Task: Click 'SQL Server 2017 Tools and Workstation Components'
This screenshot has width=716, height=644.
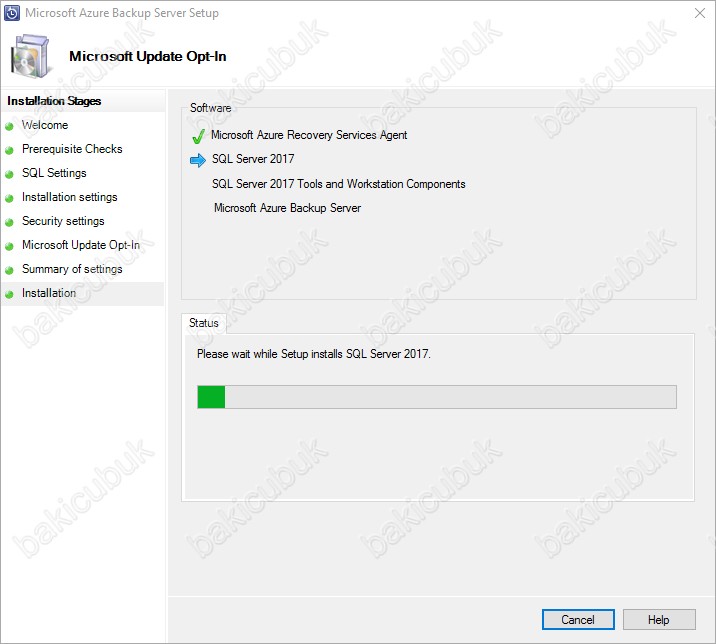Action: pyautogui.click(x=338, y=184)
